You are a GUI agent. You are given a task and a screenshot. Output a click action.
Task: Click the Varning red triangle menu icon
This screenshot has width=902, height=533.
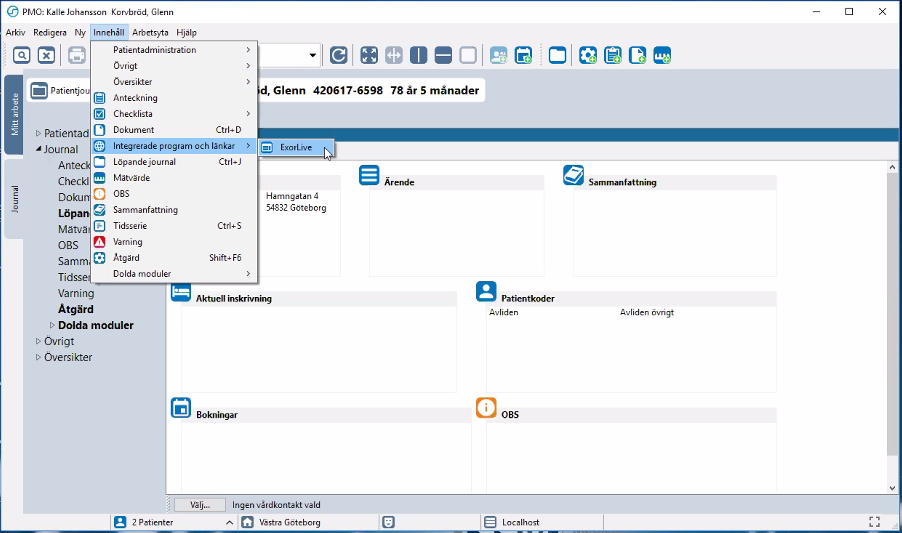point(100,242)
